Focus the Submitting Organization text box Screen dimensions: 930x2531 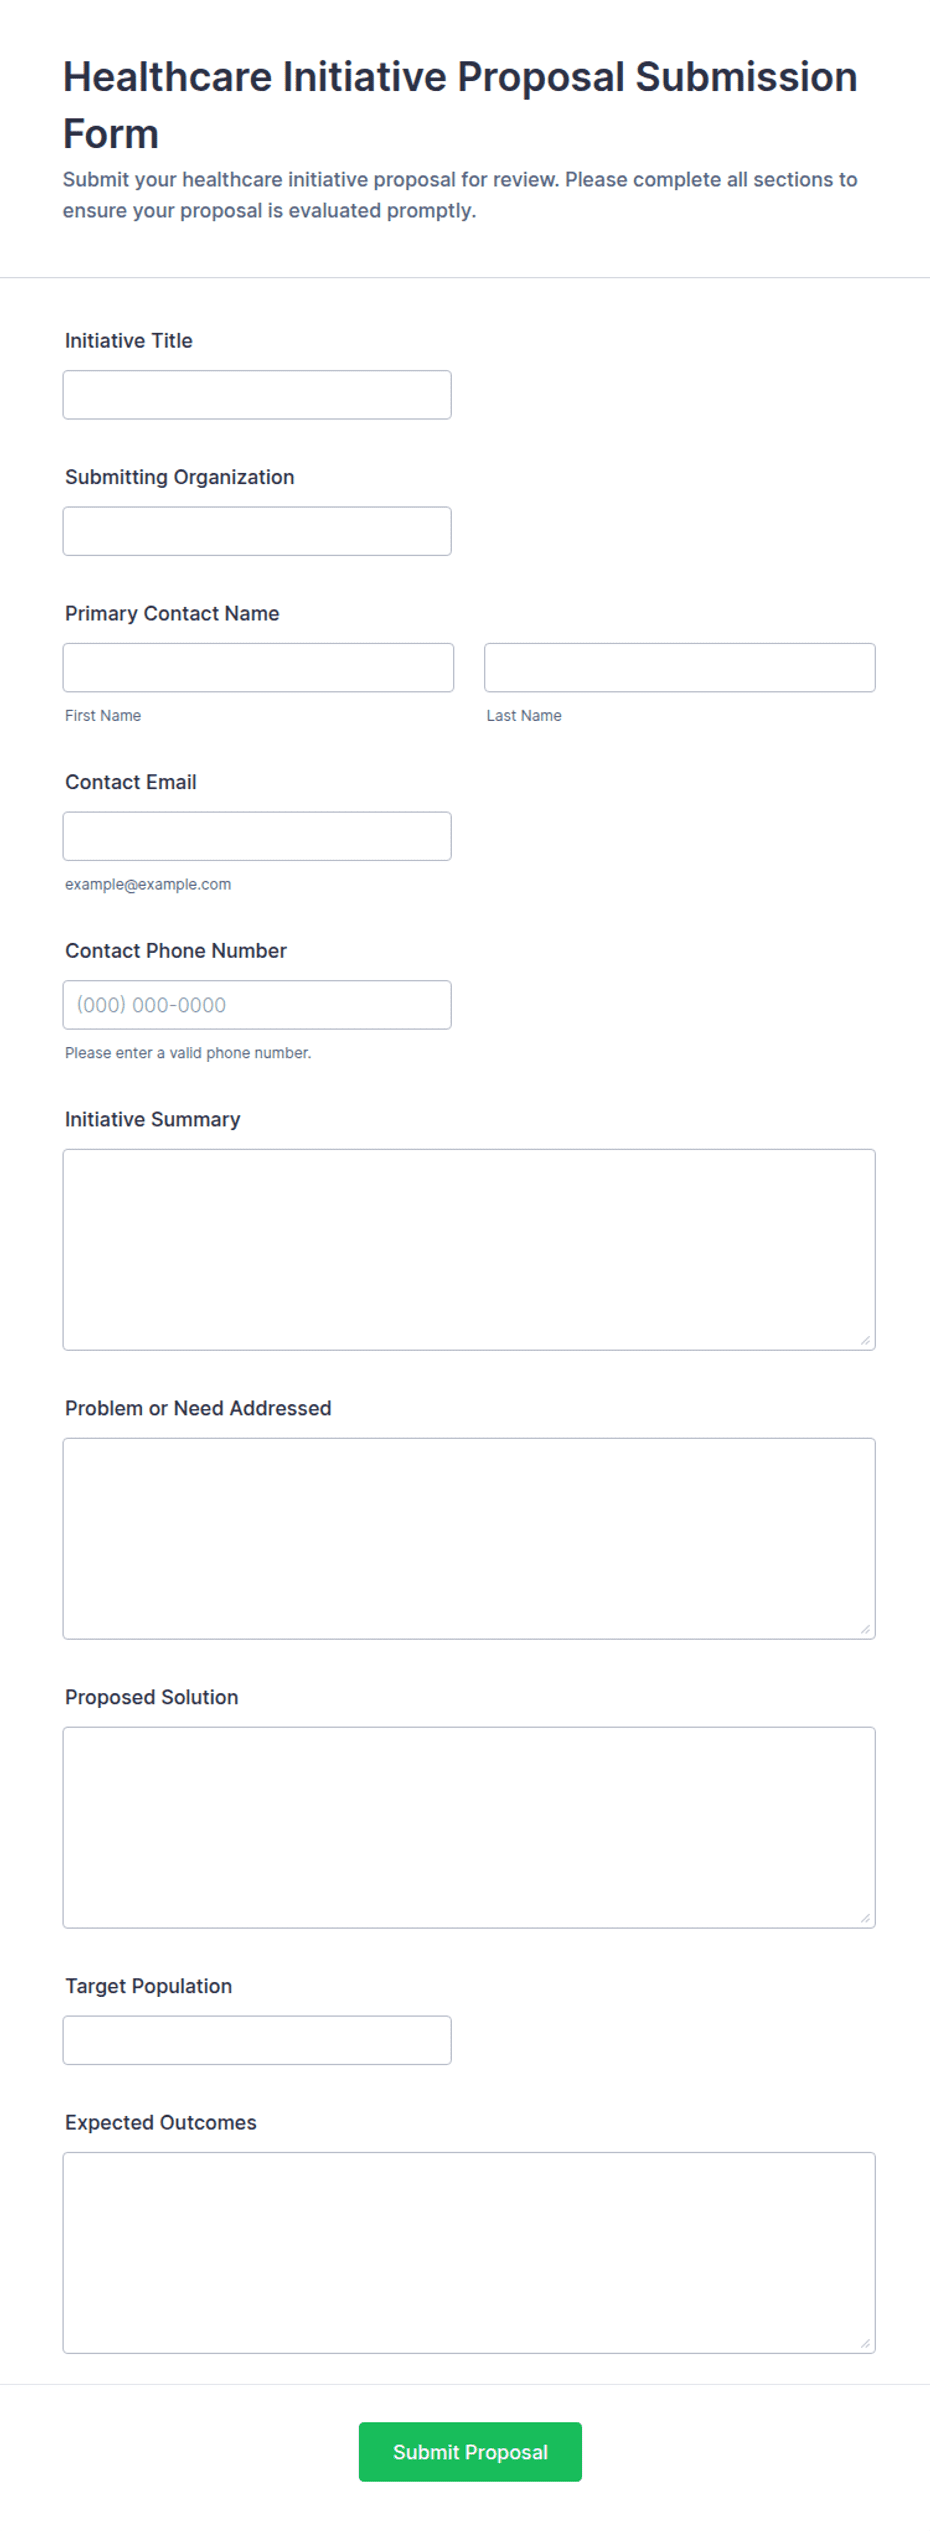257,531
